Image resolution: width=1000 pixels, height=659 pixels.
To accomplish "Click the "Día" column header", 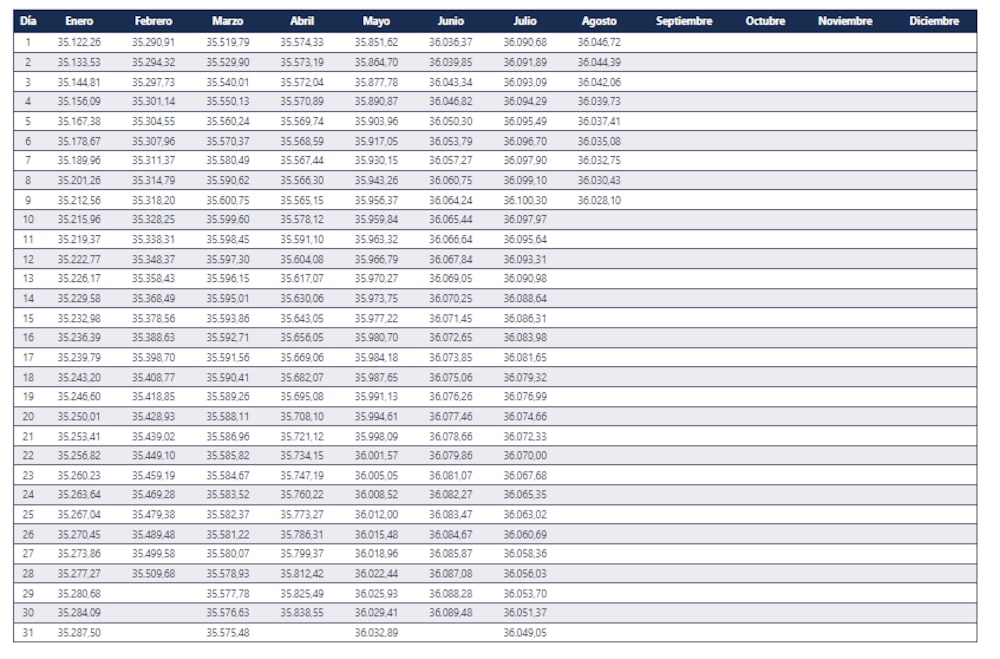I will click(28, 21).
